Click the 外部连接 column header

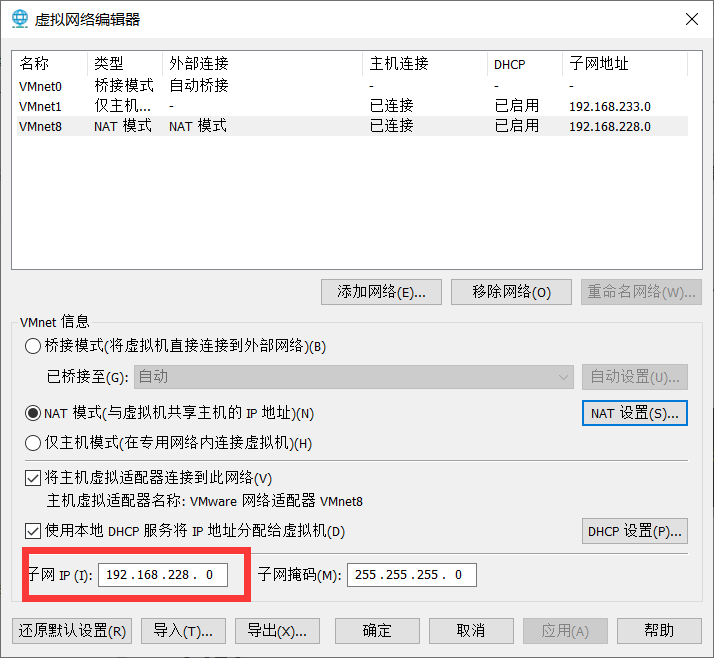coord(262,63)
